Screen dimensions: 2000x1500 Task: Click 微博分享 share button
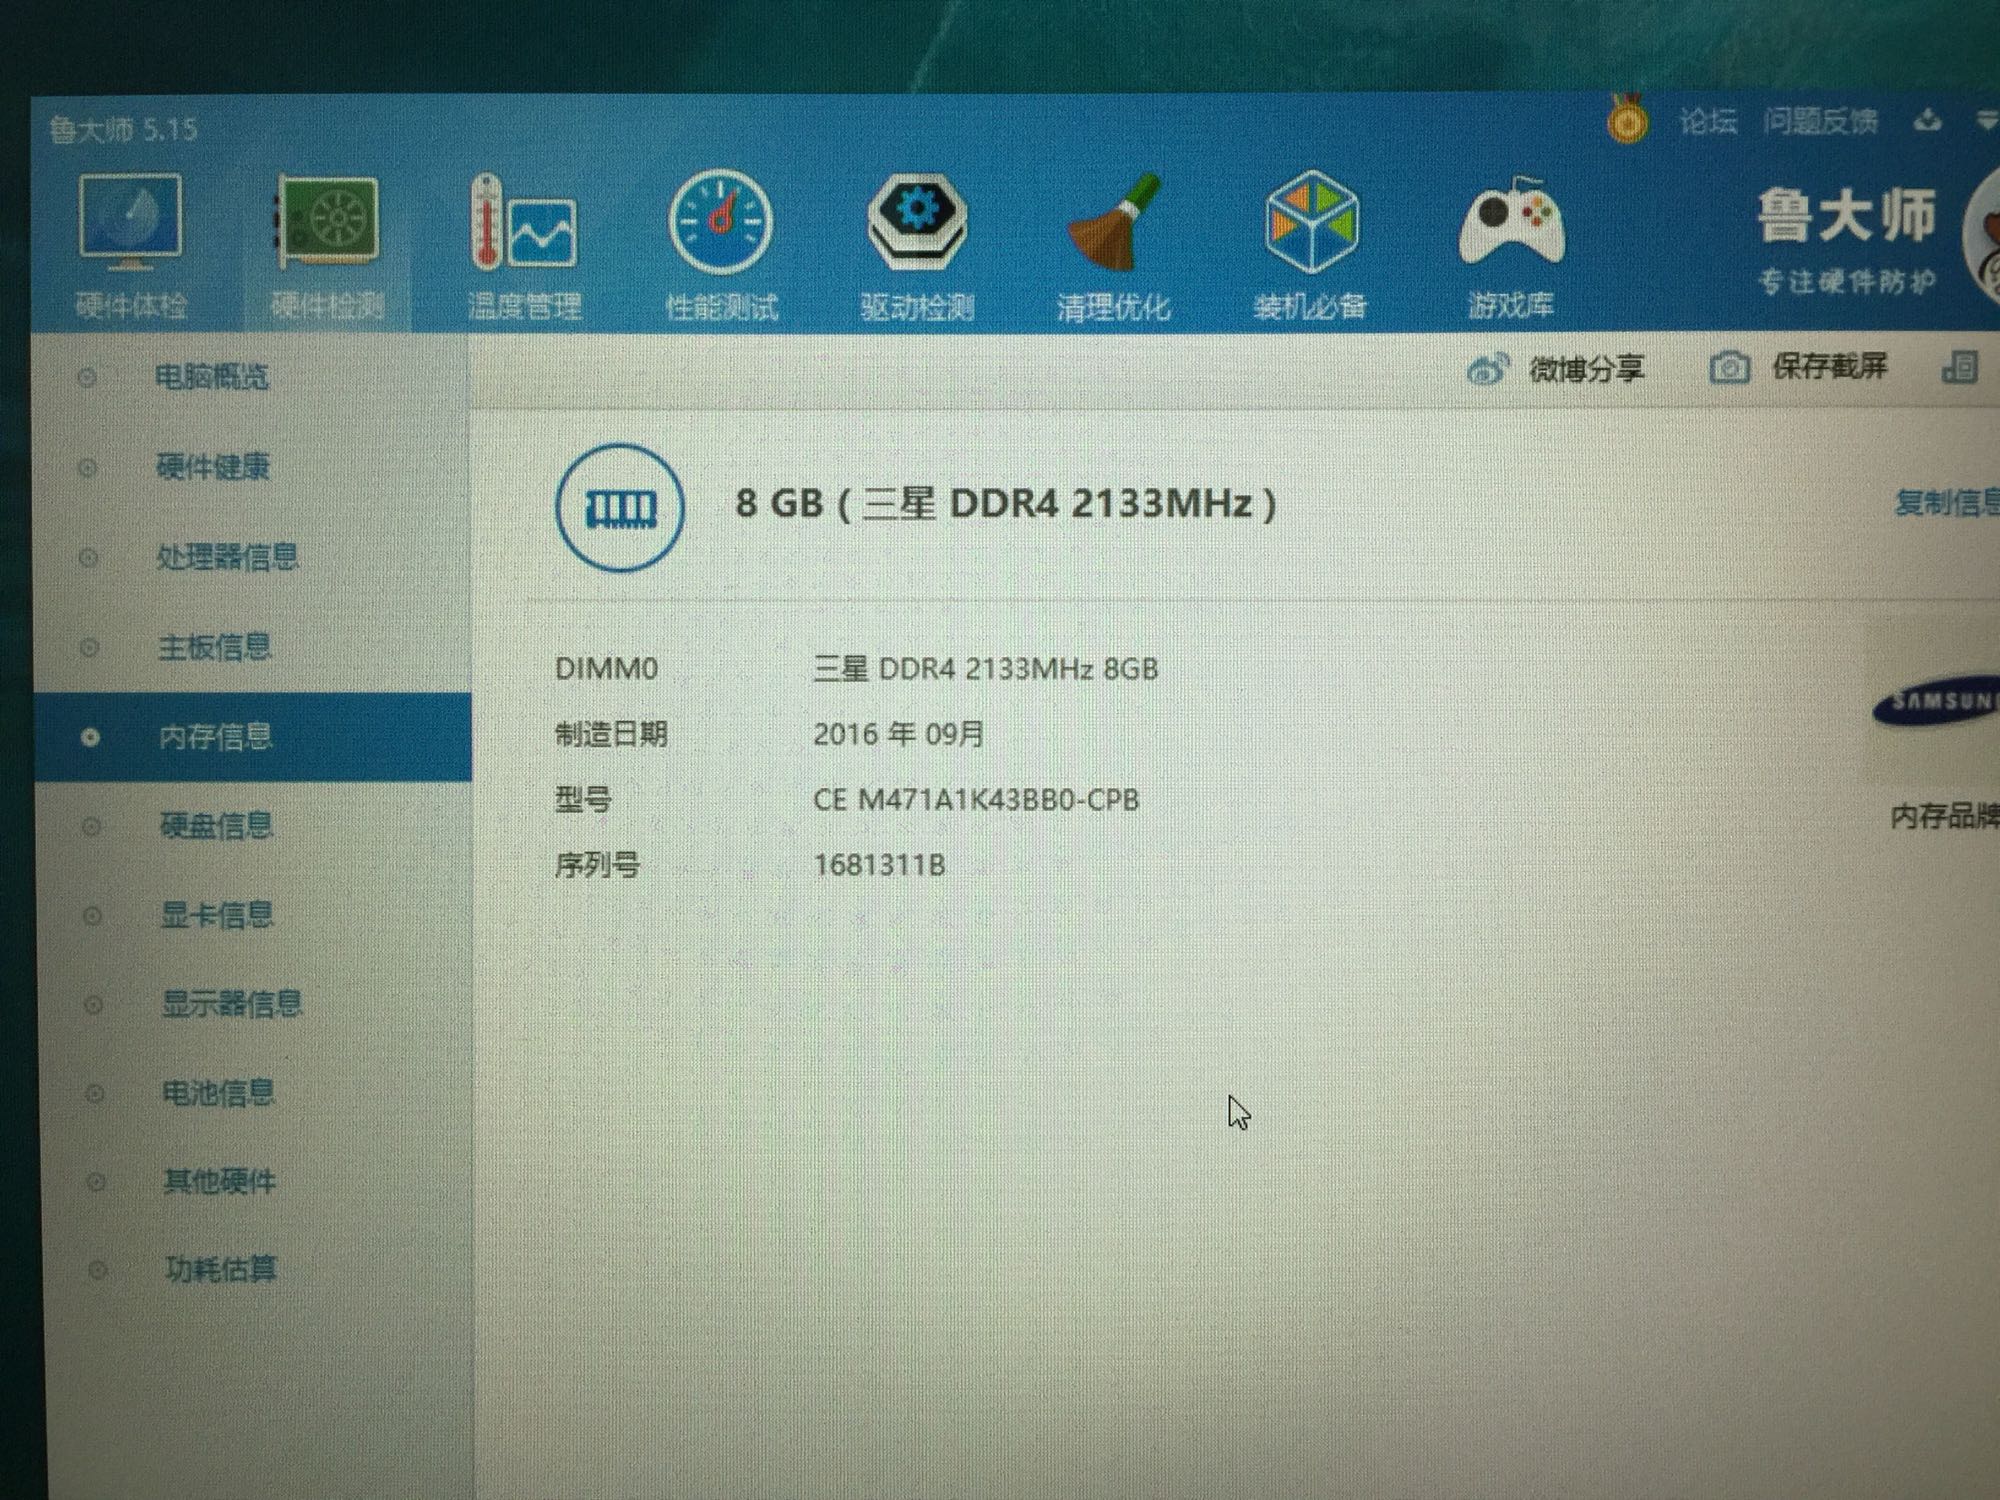click(x=1586, y=369)
